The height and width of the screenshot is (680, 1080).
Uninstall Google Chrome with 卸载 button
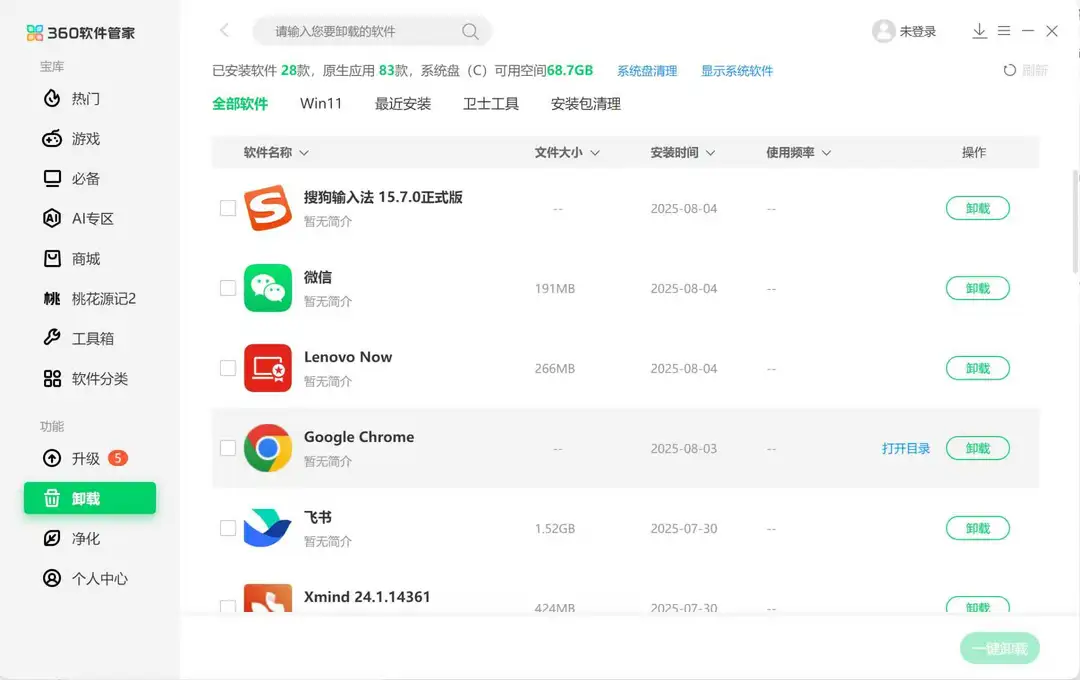[x=977, y=448]
